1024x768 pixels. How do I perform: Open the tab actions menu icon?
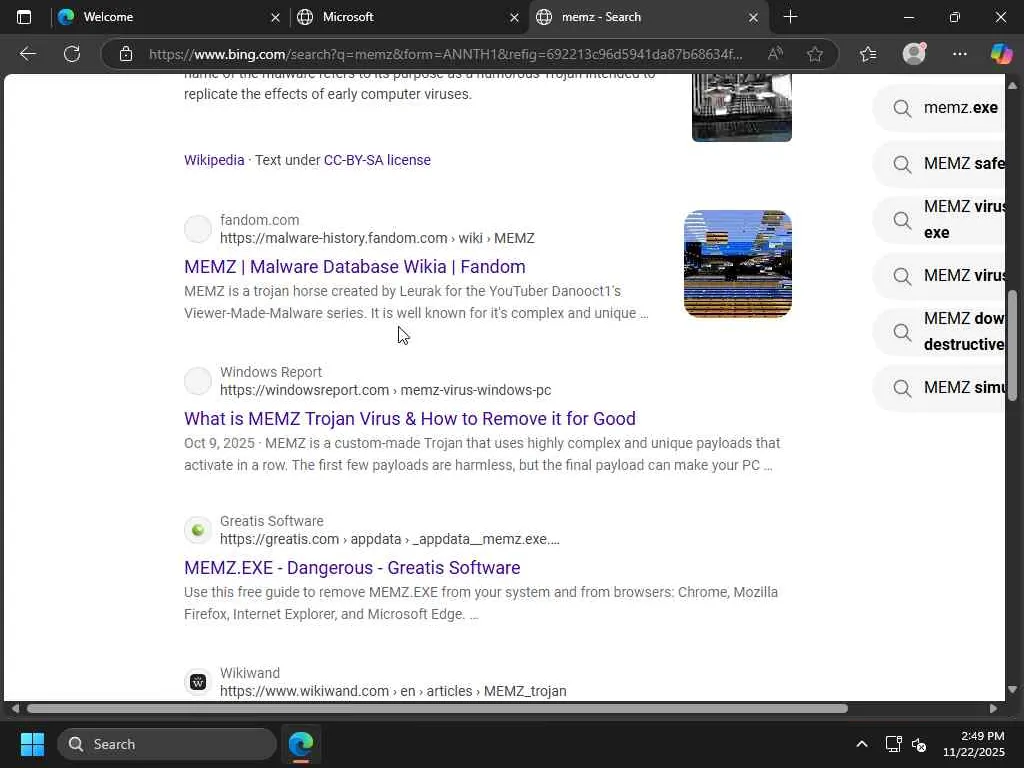click(24, 17)
